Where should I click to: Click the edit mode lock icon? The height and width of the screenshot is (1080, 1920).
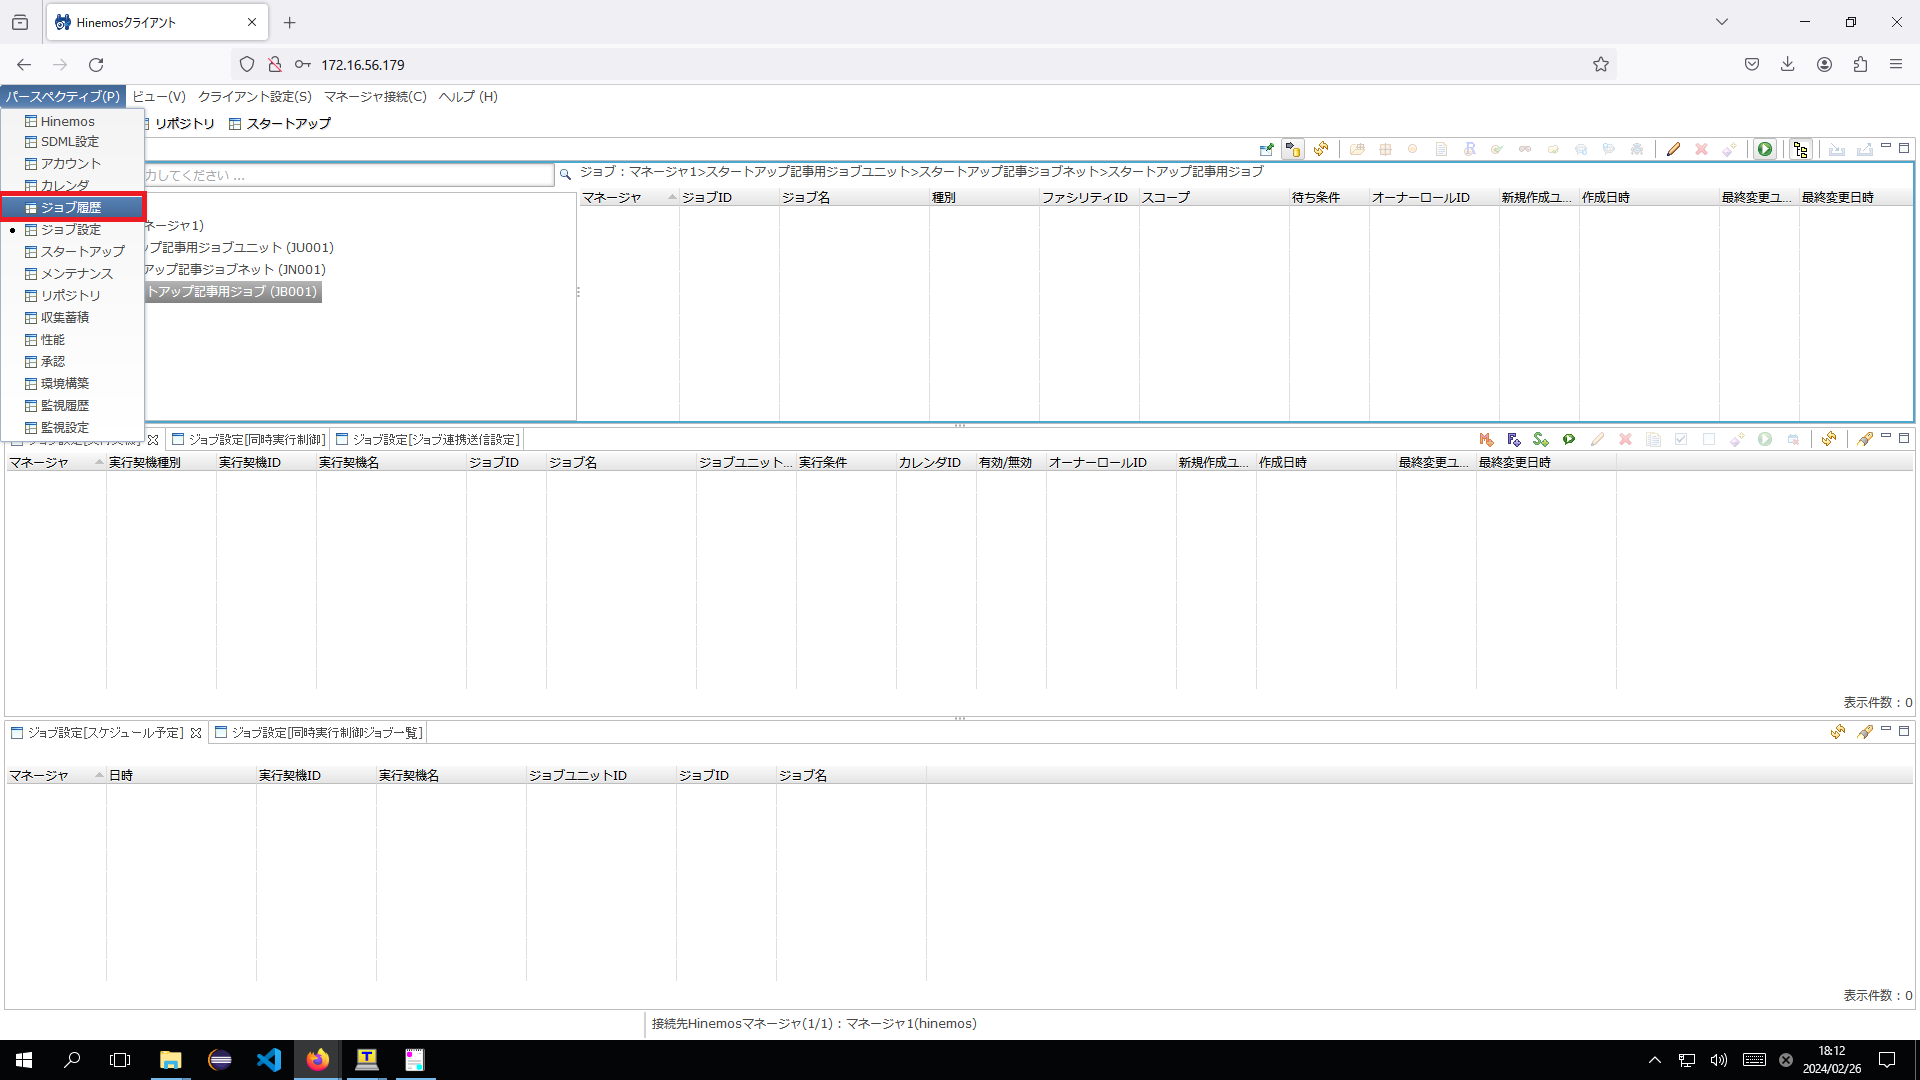pos(1293,150)
